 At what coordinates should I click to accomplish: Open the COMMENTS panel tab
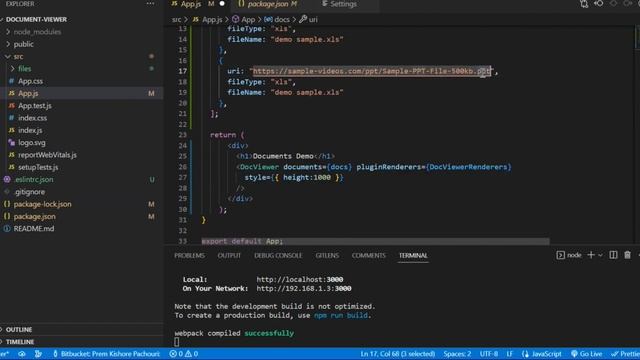[x=369, y=256]
